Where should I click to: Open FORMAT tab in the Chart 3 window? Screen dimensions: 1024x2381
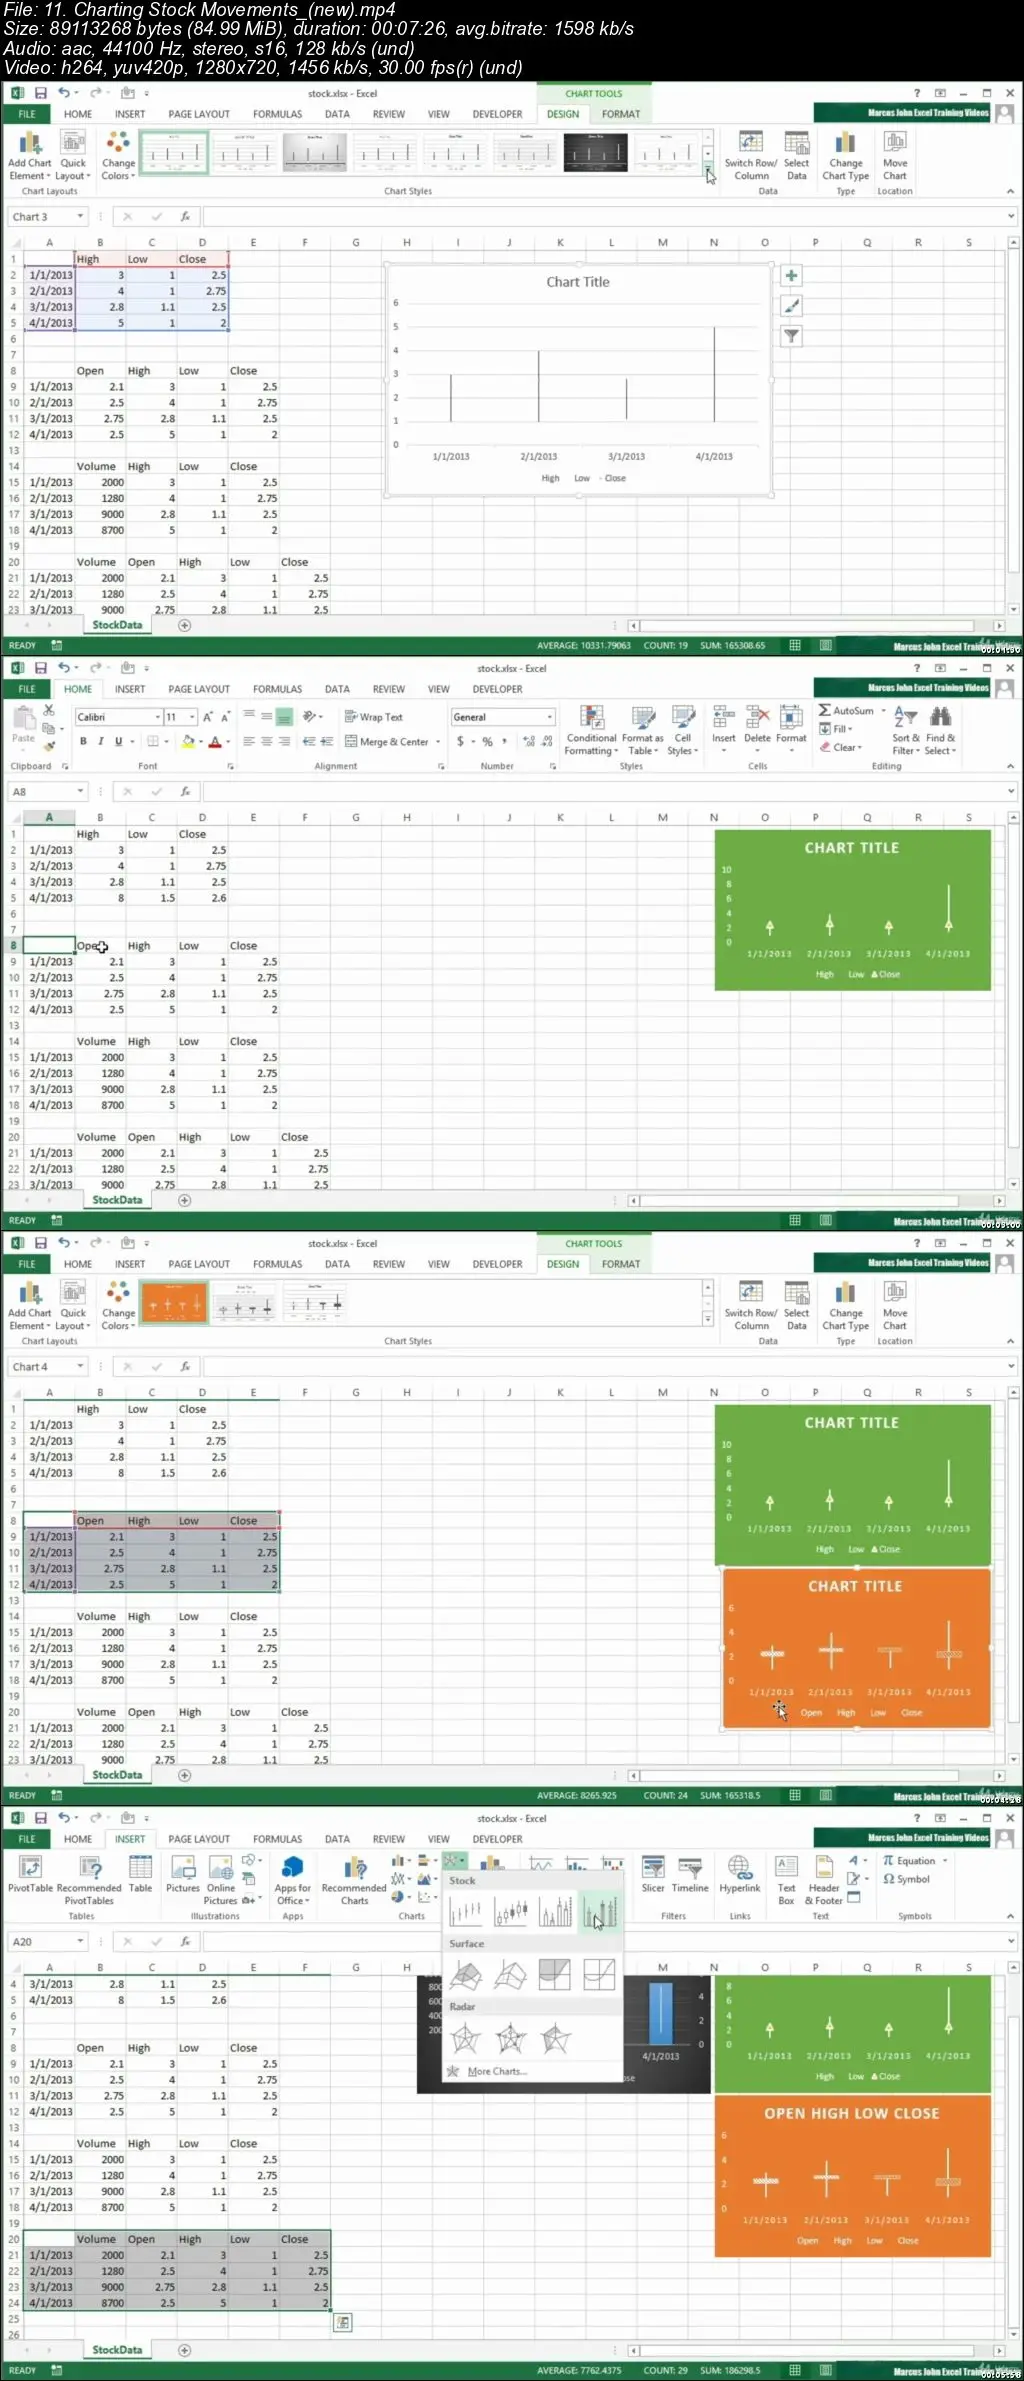click(620, 114)
